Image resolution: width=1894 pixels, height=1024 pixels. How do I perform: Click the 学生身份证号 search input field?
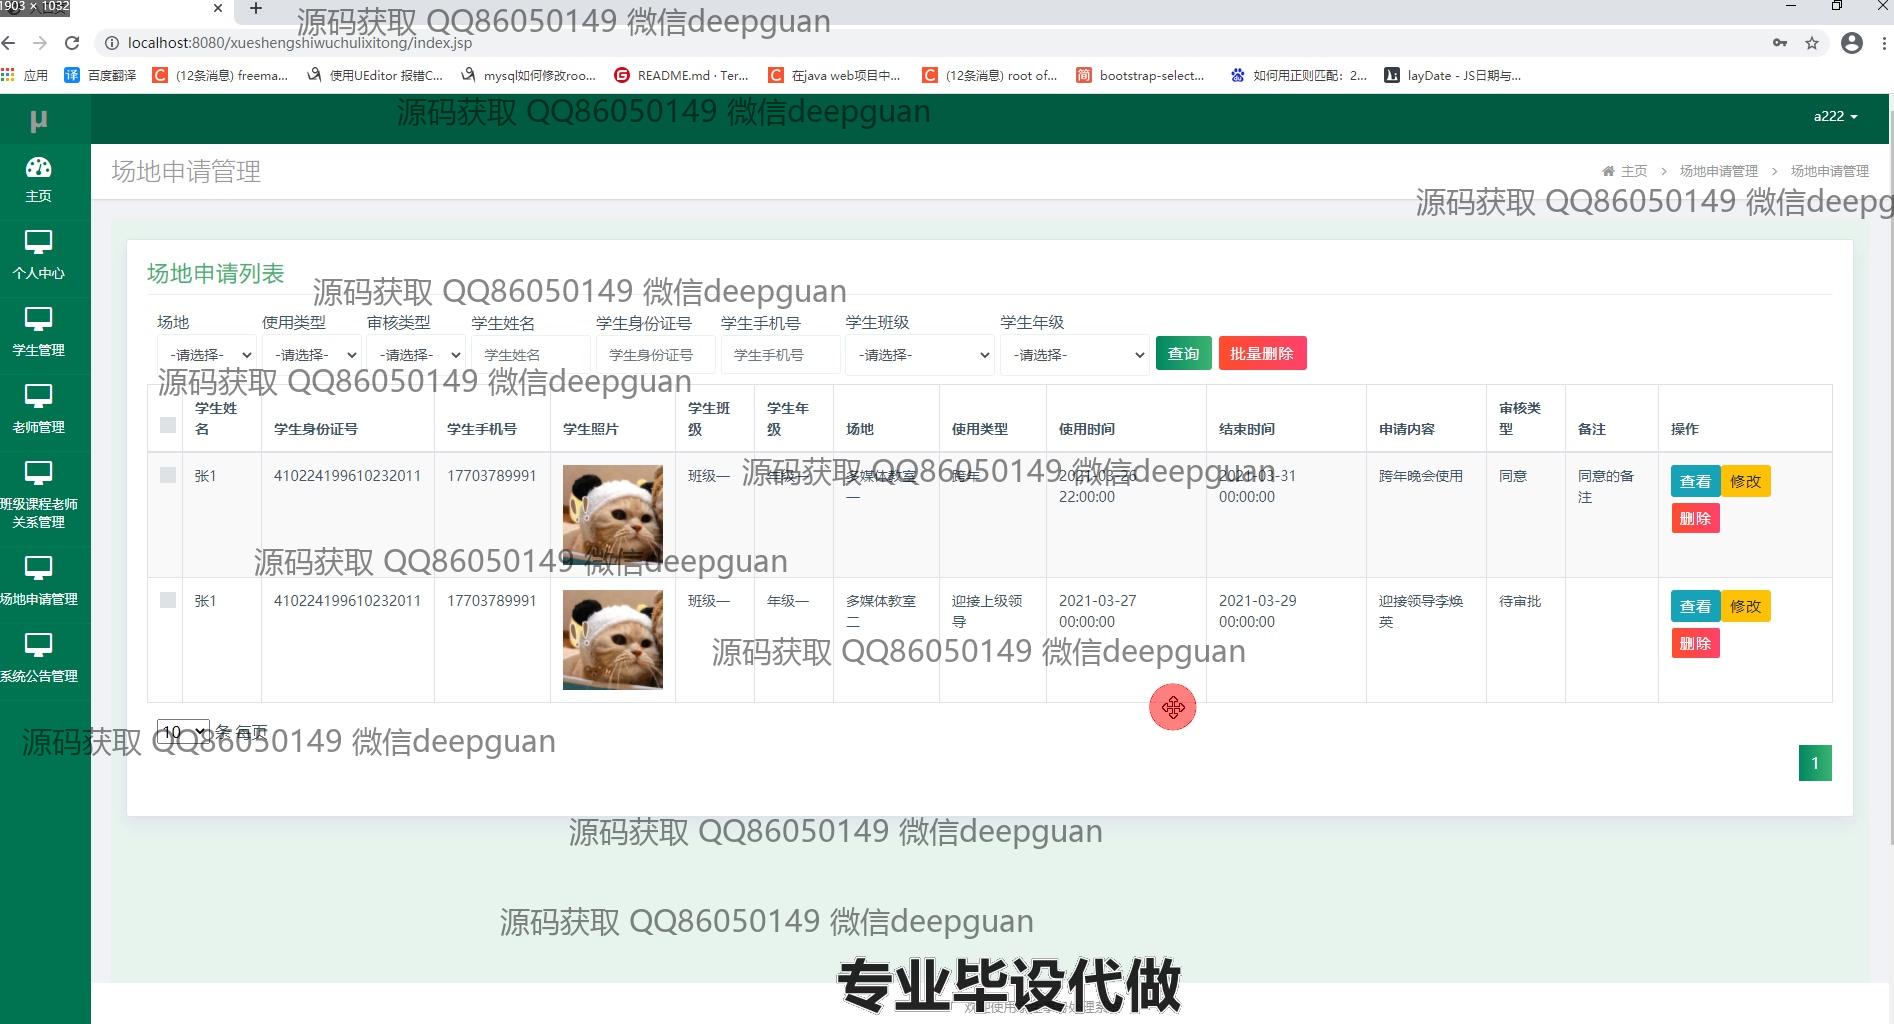coord(655,355)
